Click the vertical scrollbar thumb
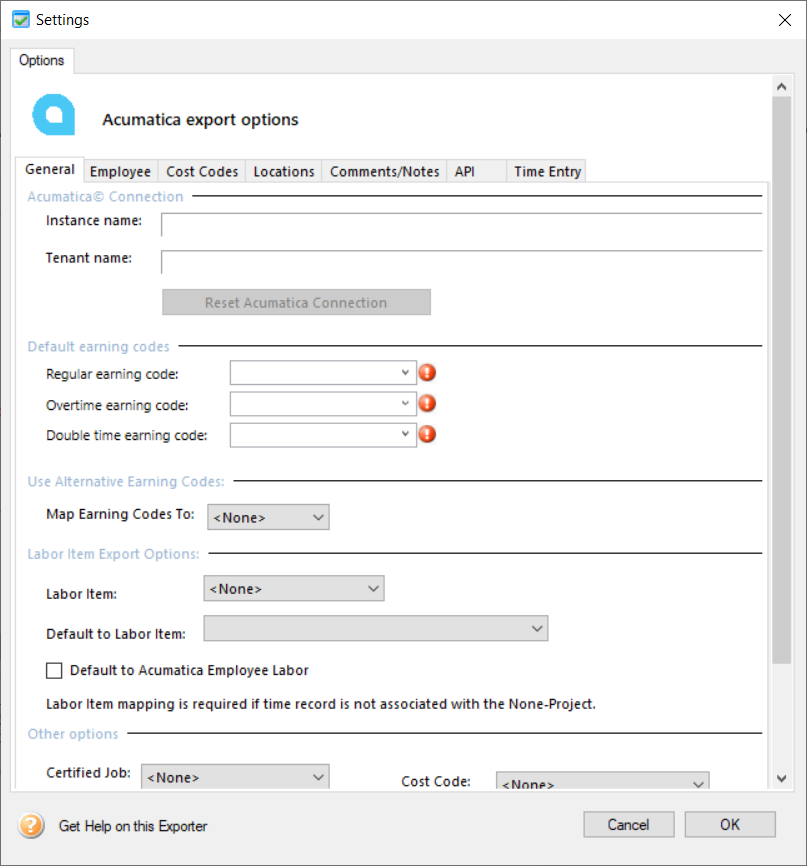 click(x=782, y=381)
